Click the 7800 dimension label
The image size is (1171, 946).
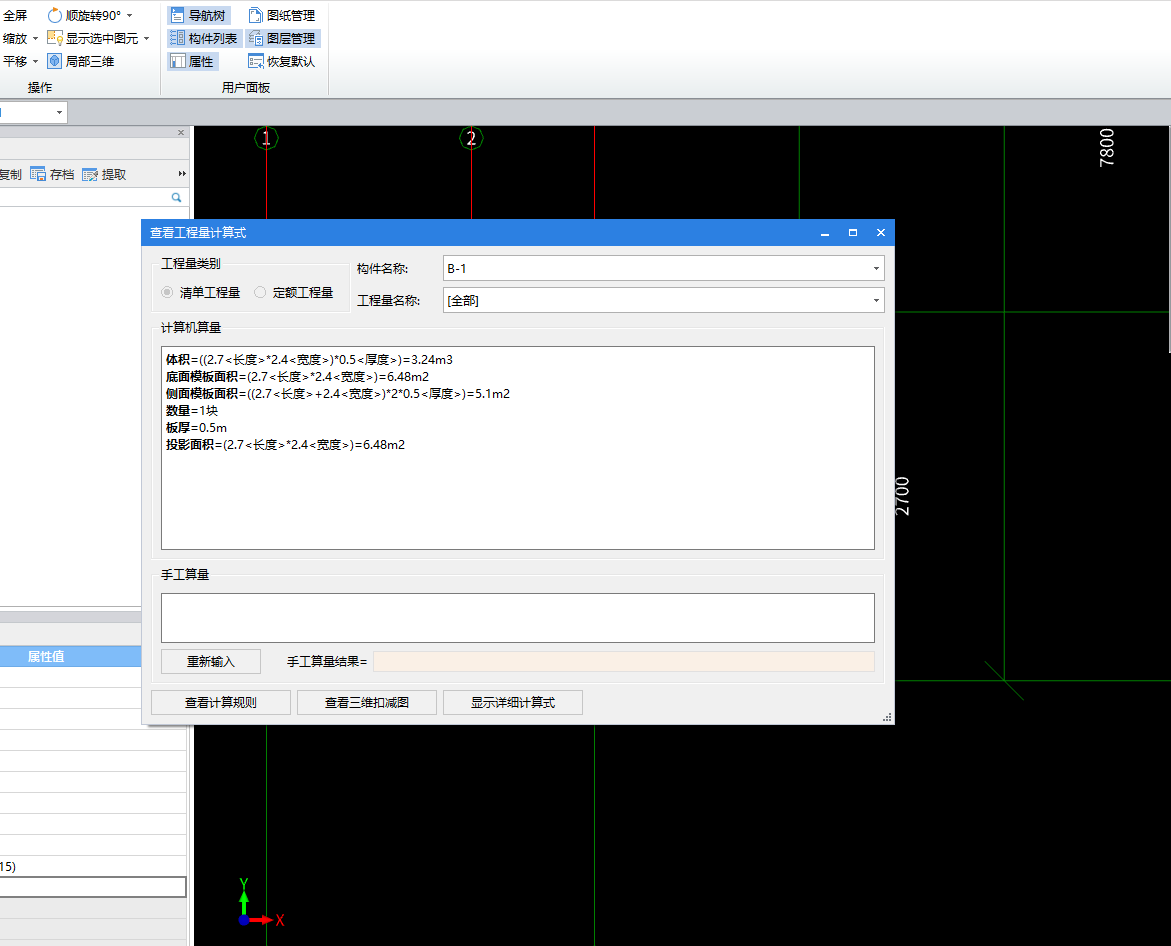tap(1107, 148)
